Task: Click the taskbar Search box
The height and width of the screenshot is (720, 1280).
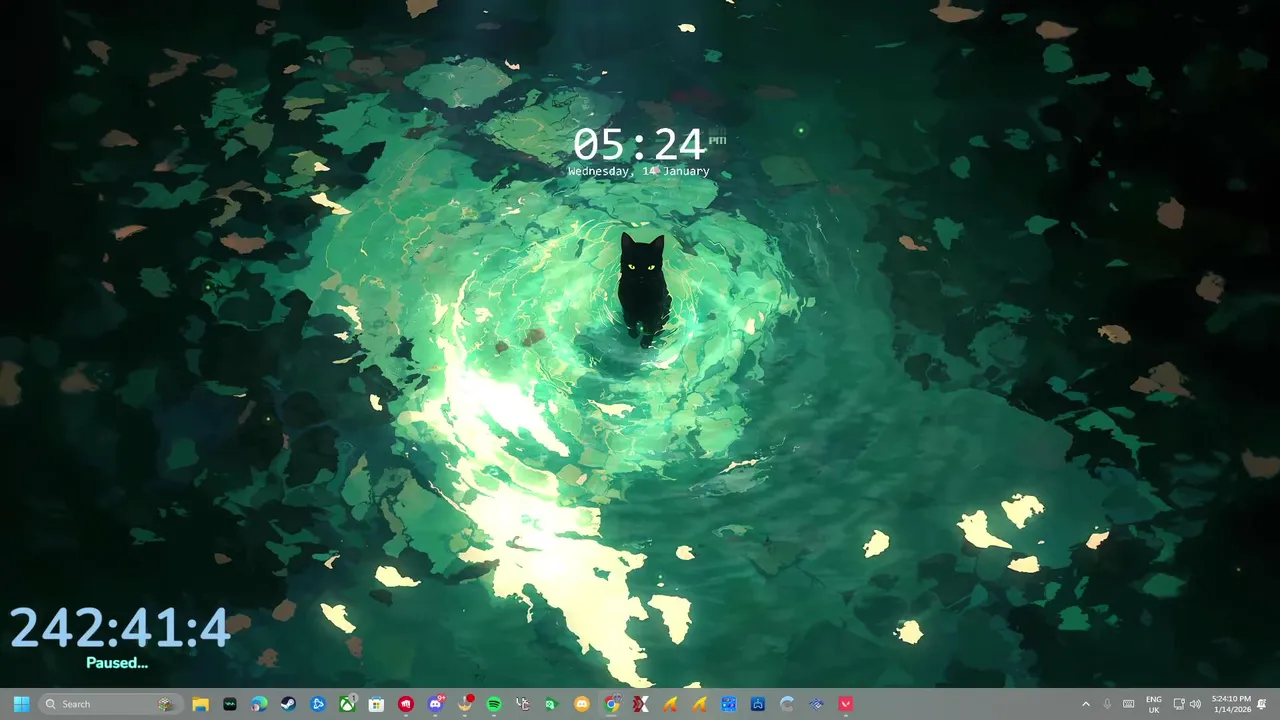Action: 110,704
